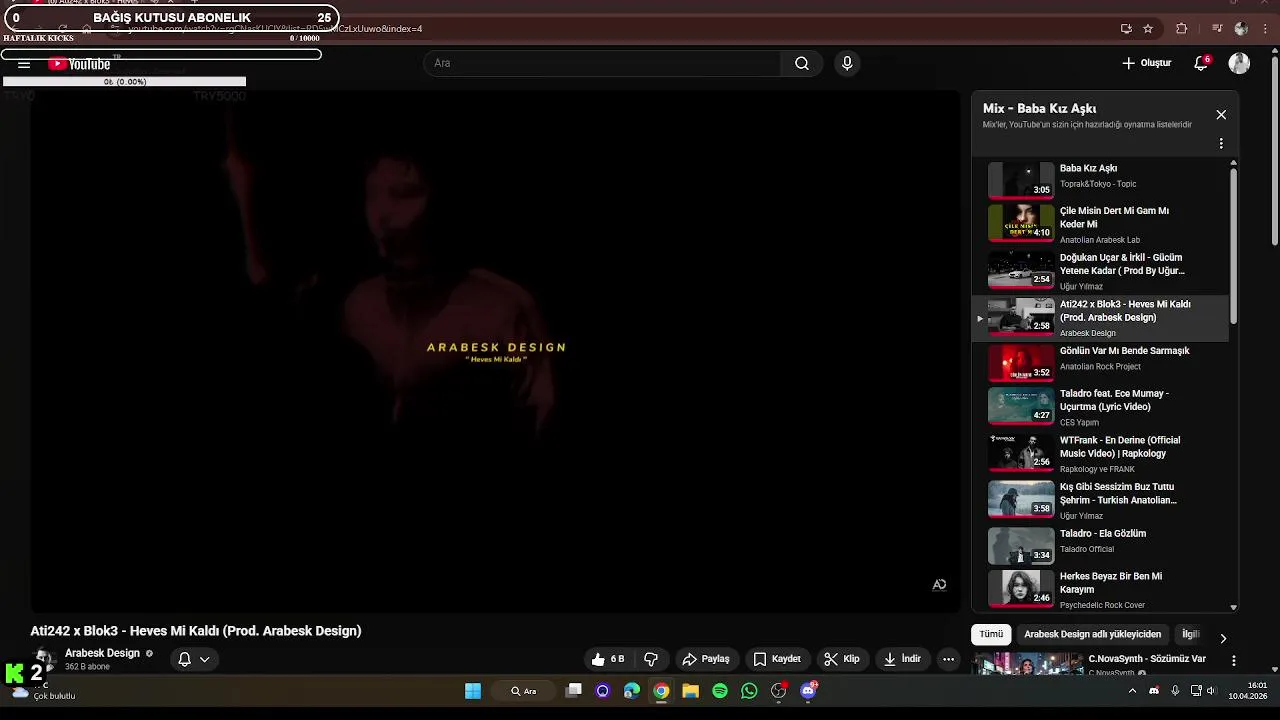1280x720 pixels.
Task: Click the search magnifier button
Action: point(802,63)
